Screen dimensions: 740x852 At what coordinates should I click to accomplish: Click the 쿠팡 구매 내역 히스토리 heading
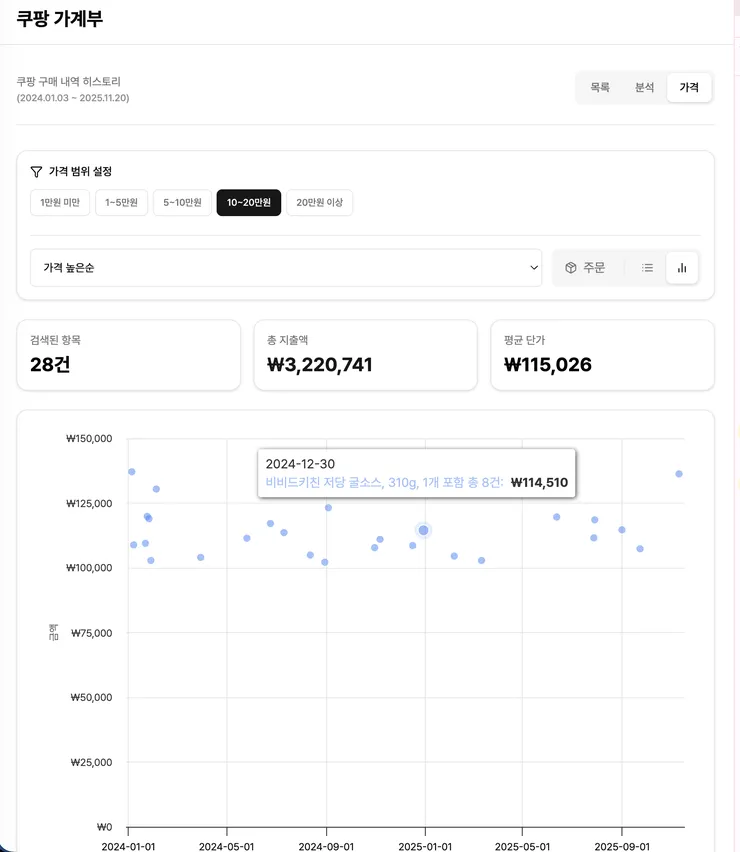[x=68, y=82]
